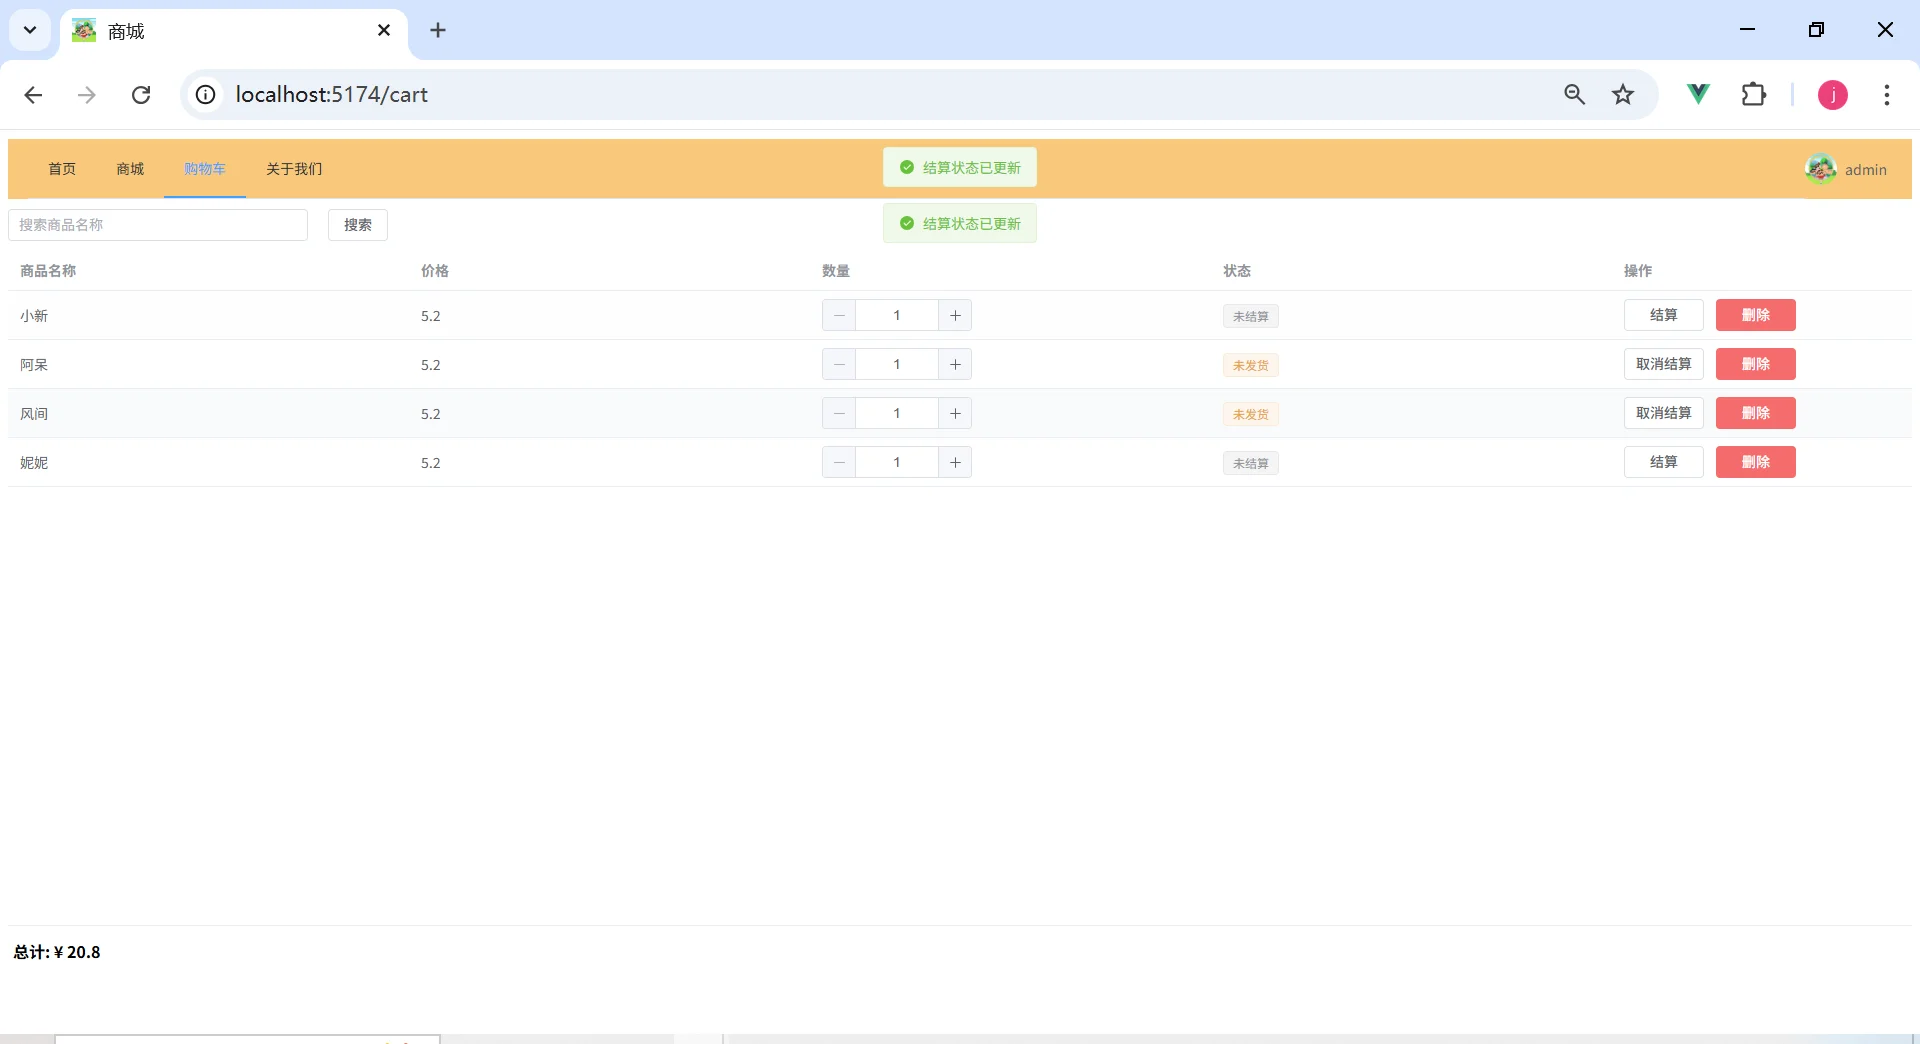
Task: Open the zoom magnifier in address bar
Action: [1574, 95]
